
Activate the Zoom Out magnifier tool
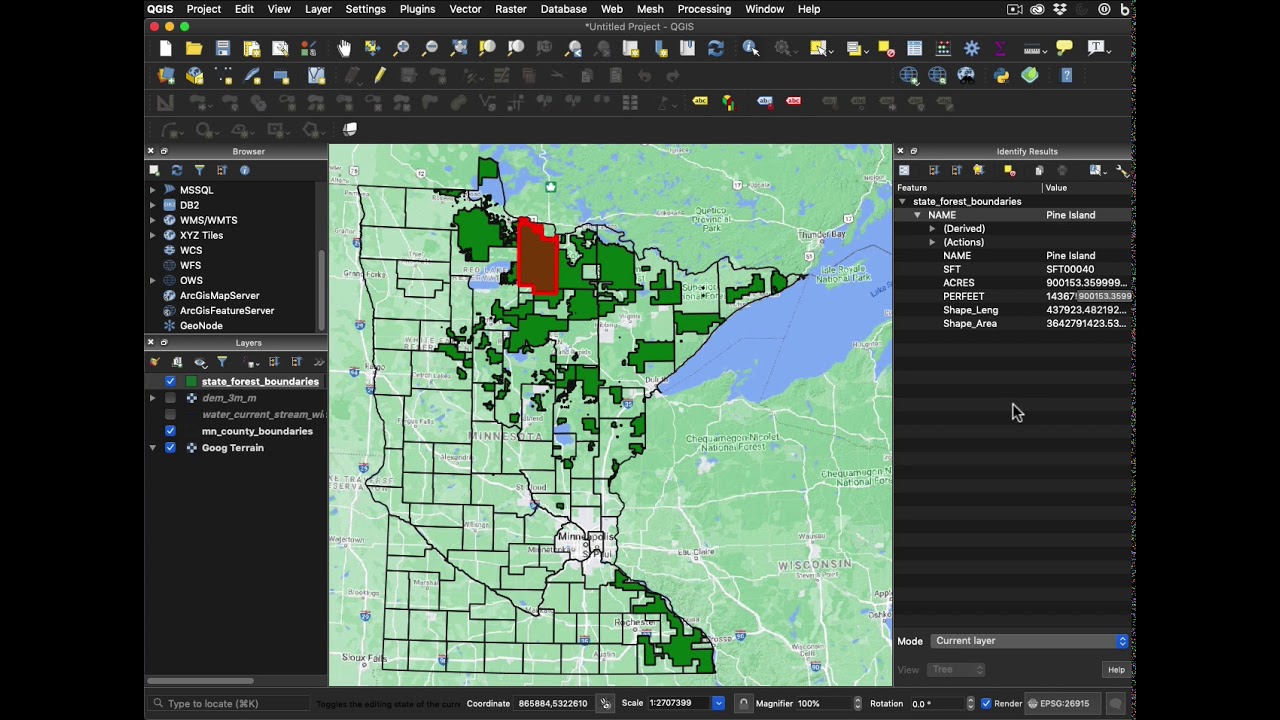click(430, 48)
